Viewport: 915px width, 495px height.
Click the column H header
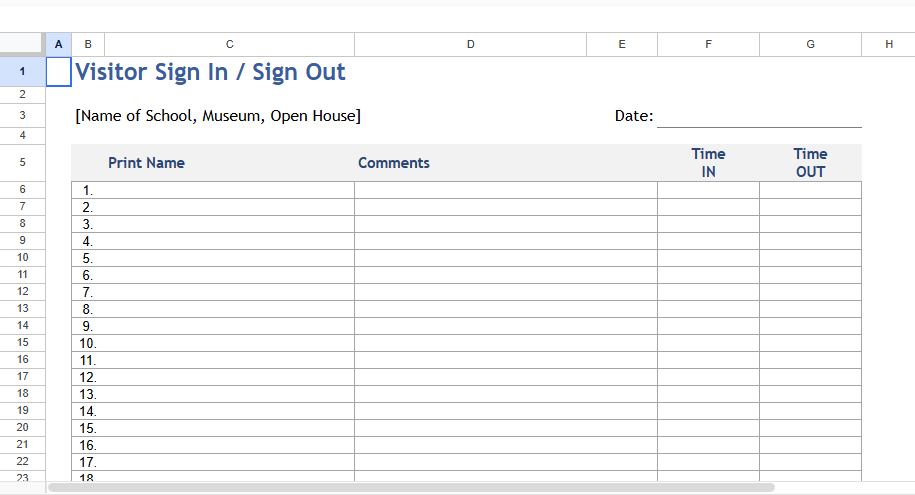[888, 44]
